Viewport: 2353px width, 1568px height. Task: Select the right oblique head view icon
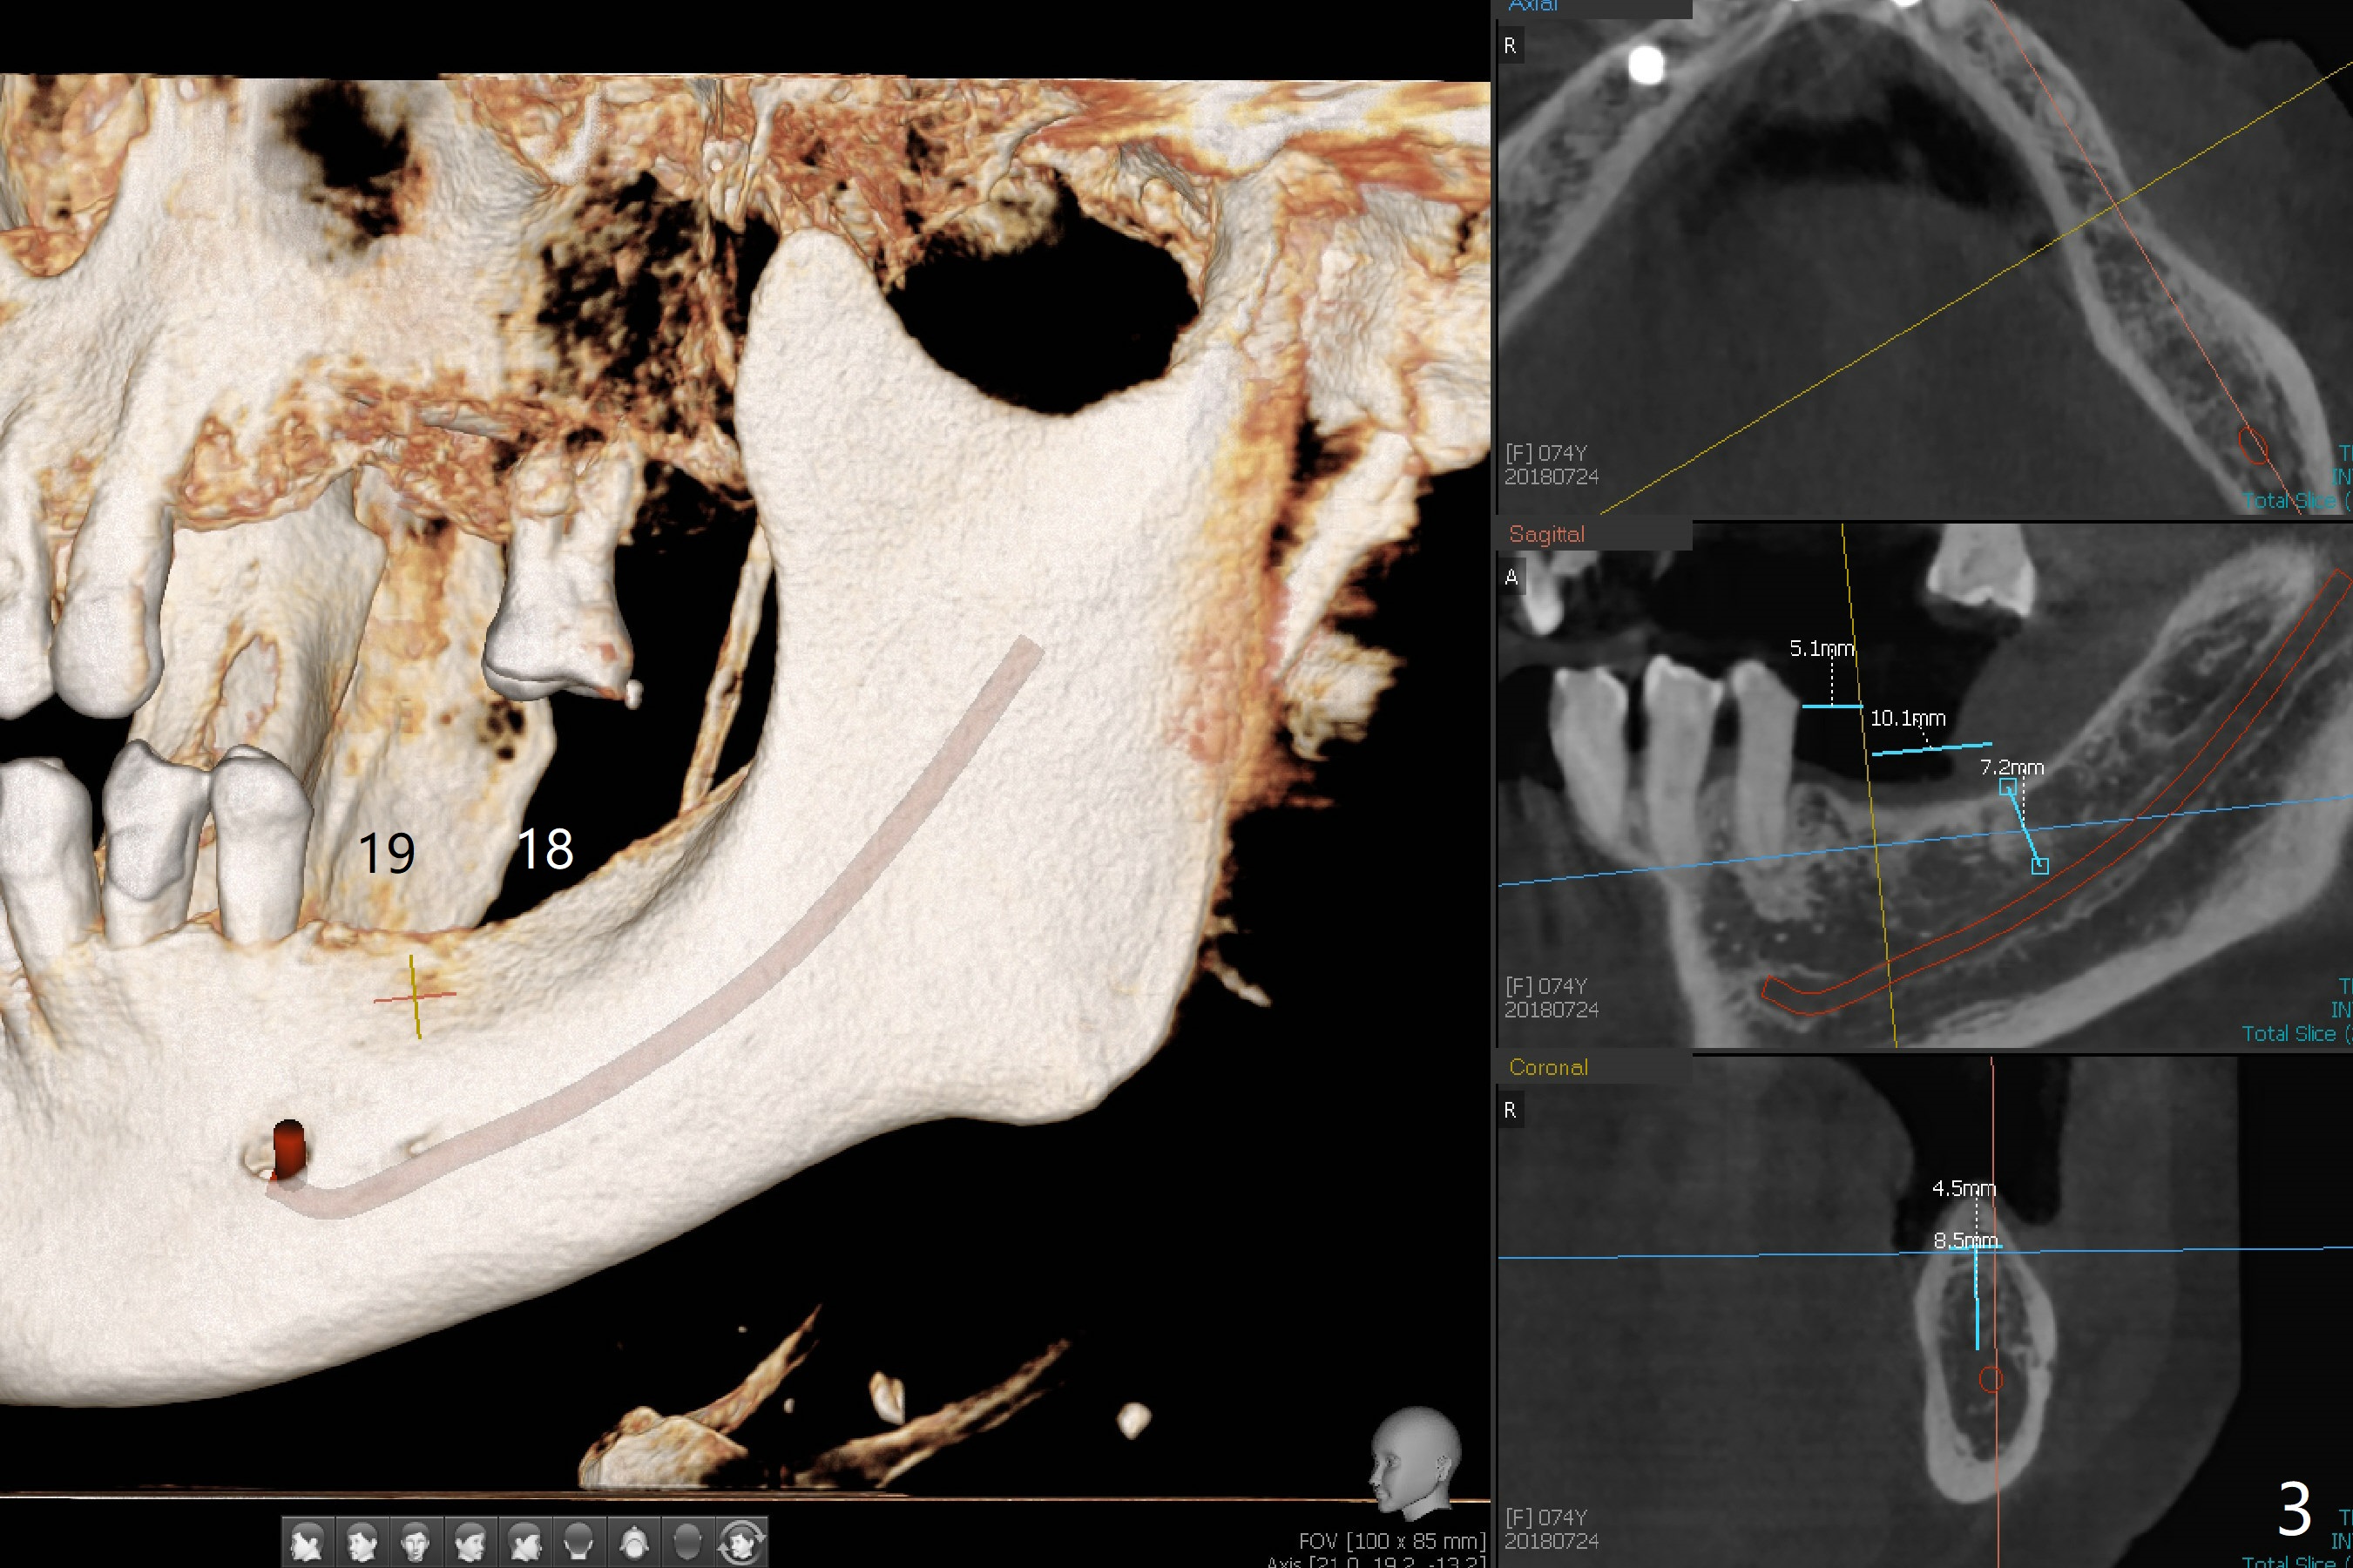click(362, 1543)
